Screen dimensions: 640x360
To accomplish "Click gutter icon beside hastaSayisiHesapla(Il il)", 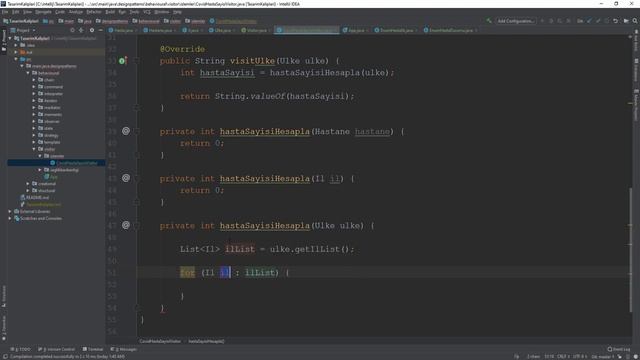I will [126, 178].
